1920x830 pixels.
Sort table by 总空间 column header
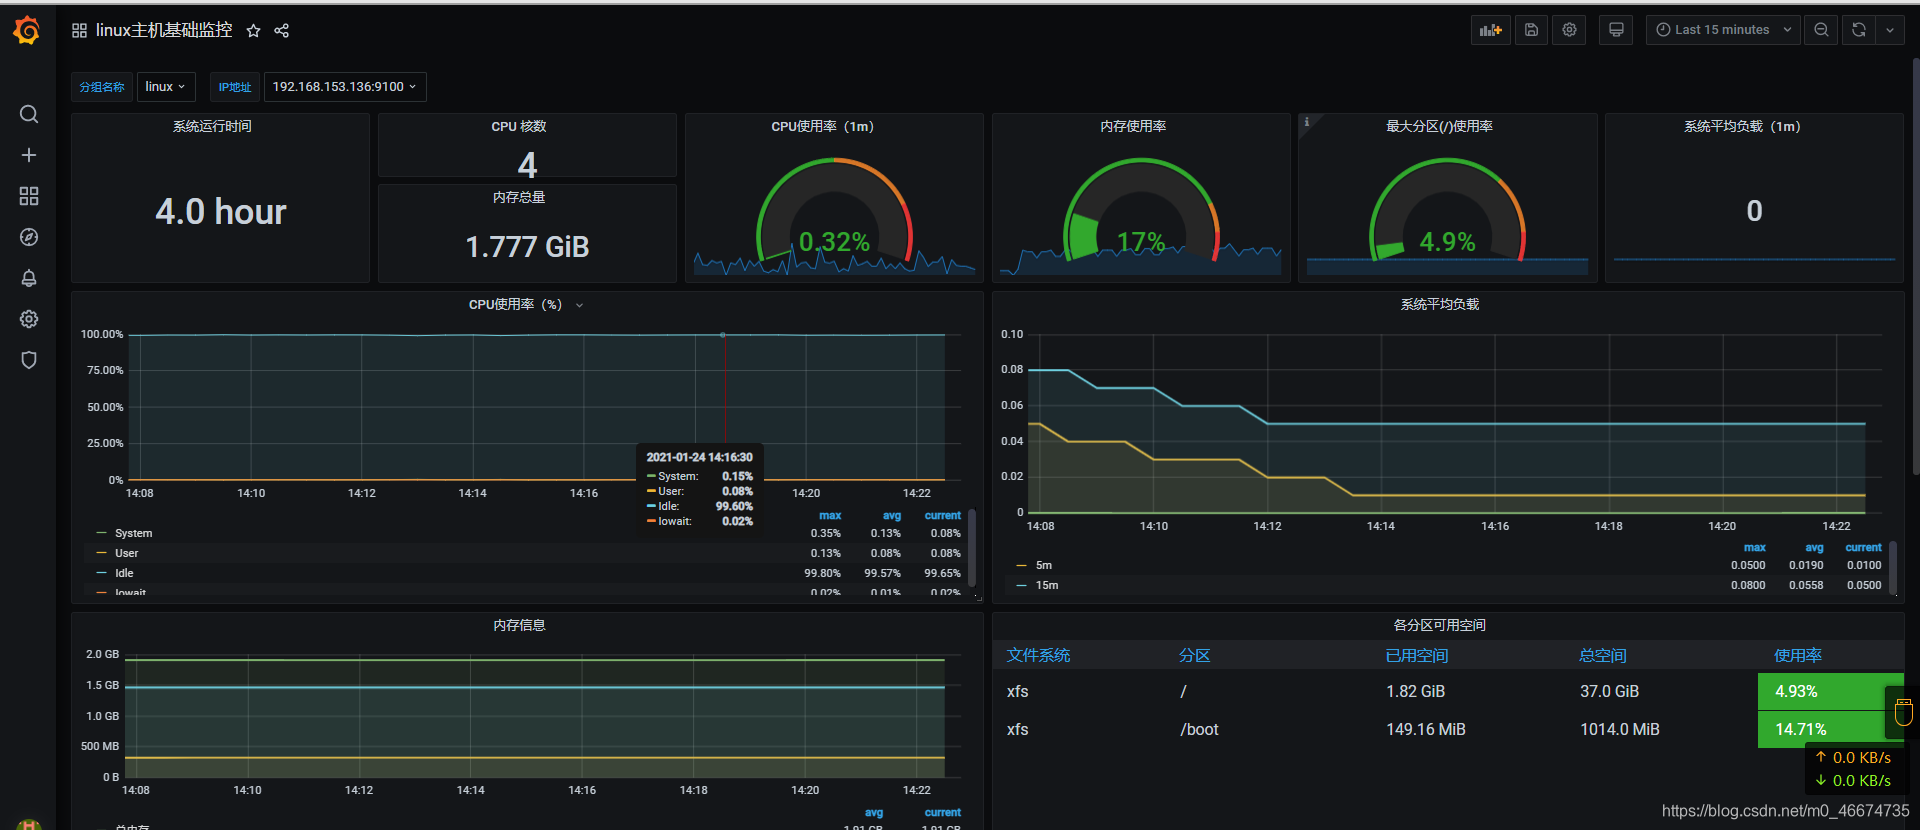coord(1603,656)
